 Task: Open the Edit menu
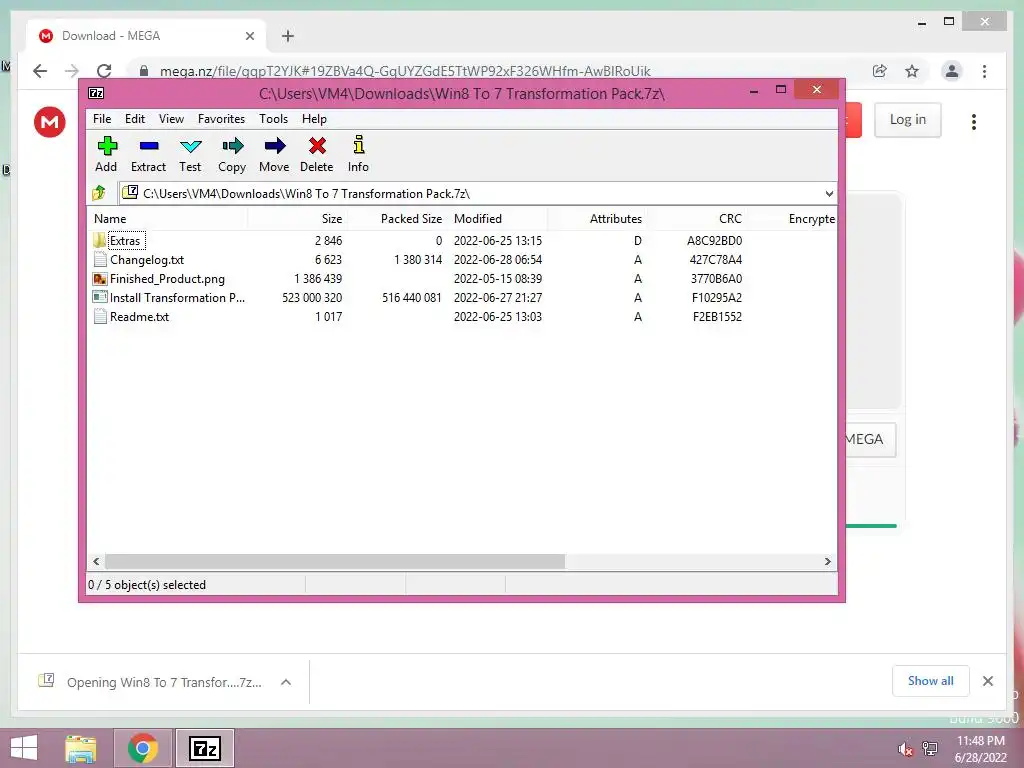click(x=135, y=119)
